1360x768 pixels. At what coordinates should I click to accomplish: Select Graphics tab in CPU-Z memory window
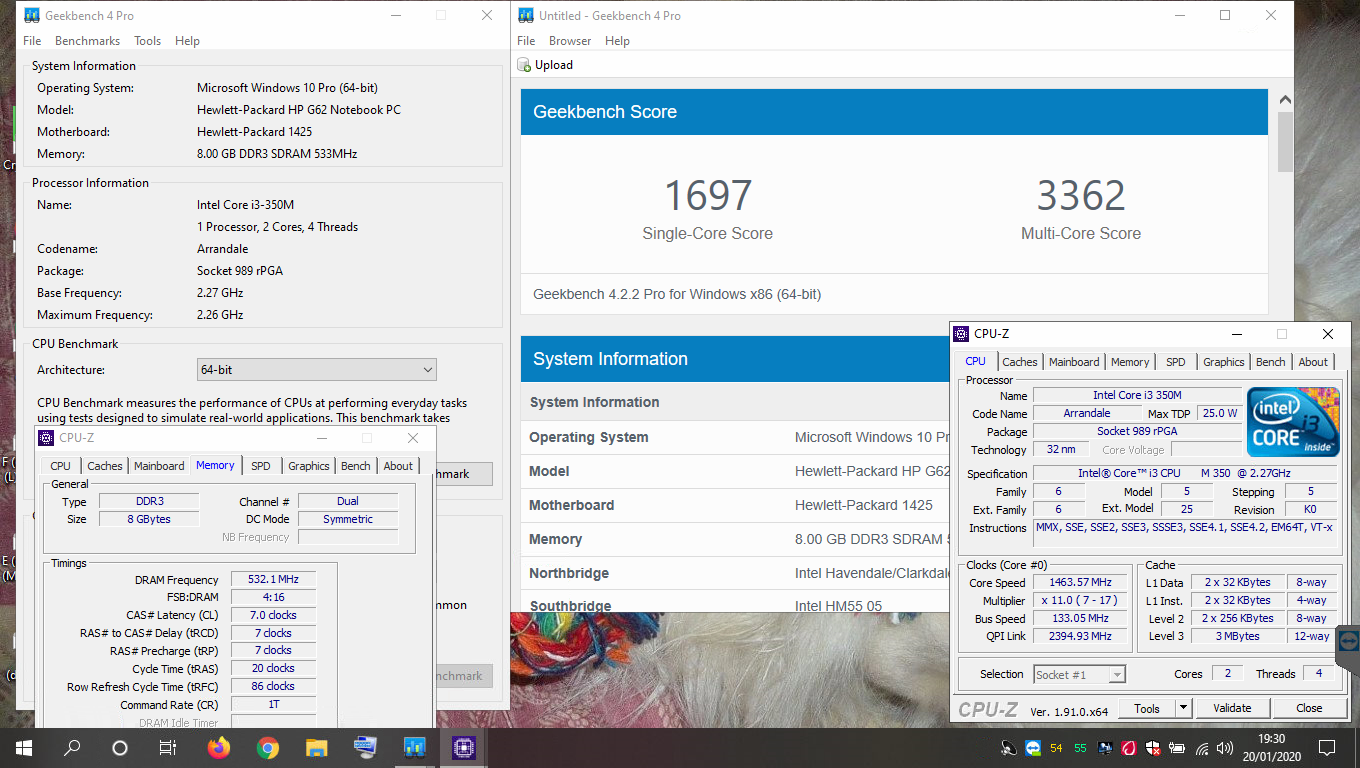308,466
